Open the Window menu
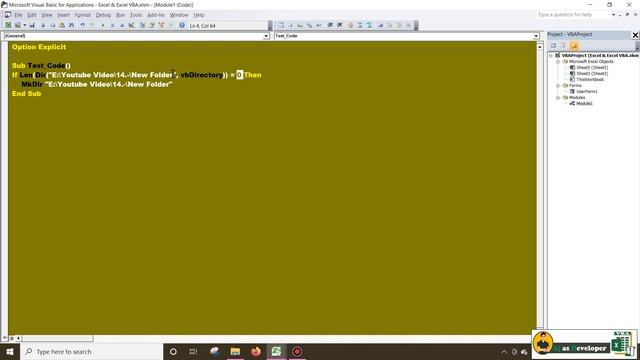The height and width of the screenshot is (360, 640). pos(179,15)
